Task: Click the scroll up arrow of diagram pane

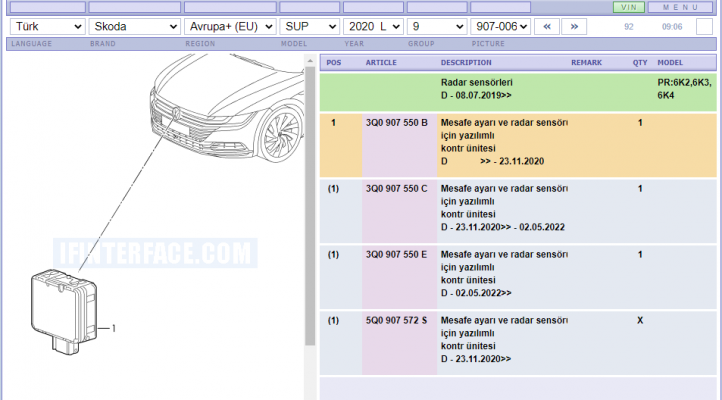Action: tap(310, 61)
